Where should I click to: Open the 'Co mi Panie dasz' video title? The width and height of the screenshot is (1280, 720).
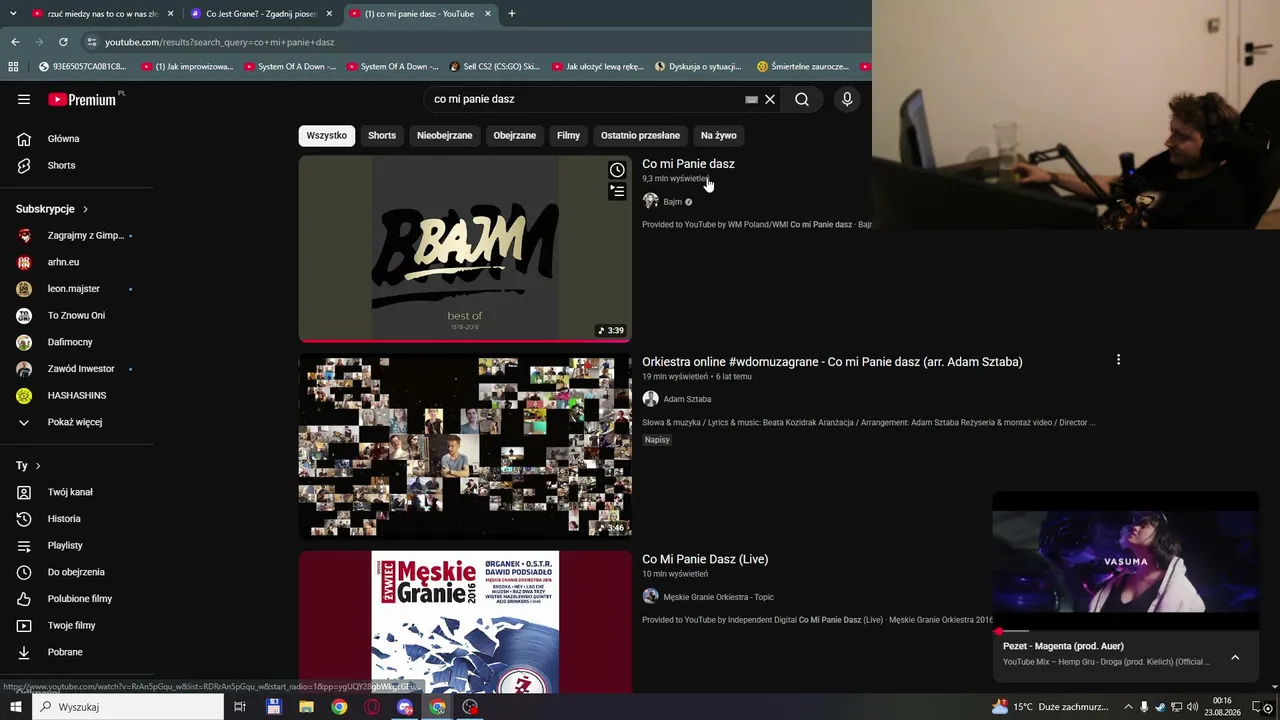coord(688,164)
